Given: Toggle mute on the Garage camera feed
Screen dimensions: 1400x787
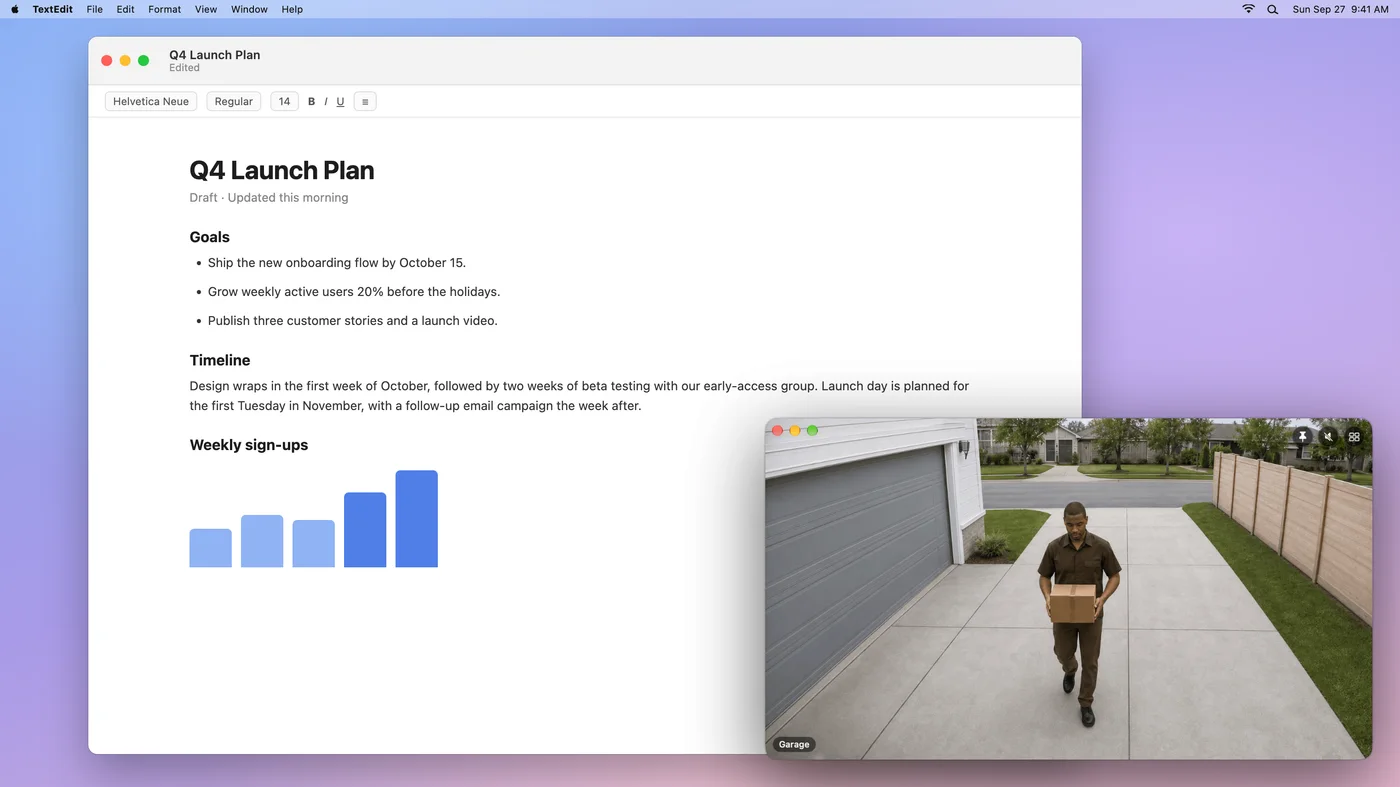Looking at the screenshot, I should pyautogui.click(x=1328, y=437).
